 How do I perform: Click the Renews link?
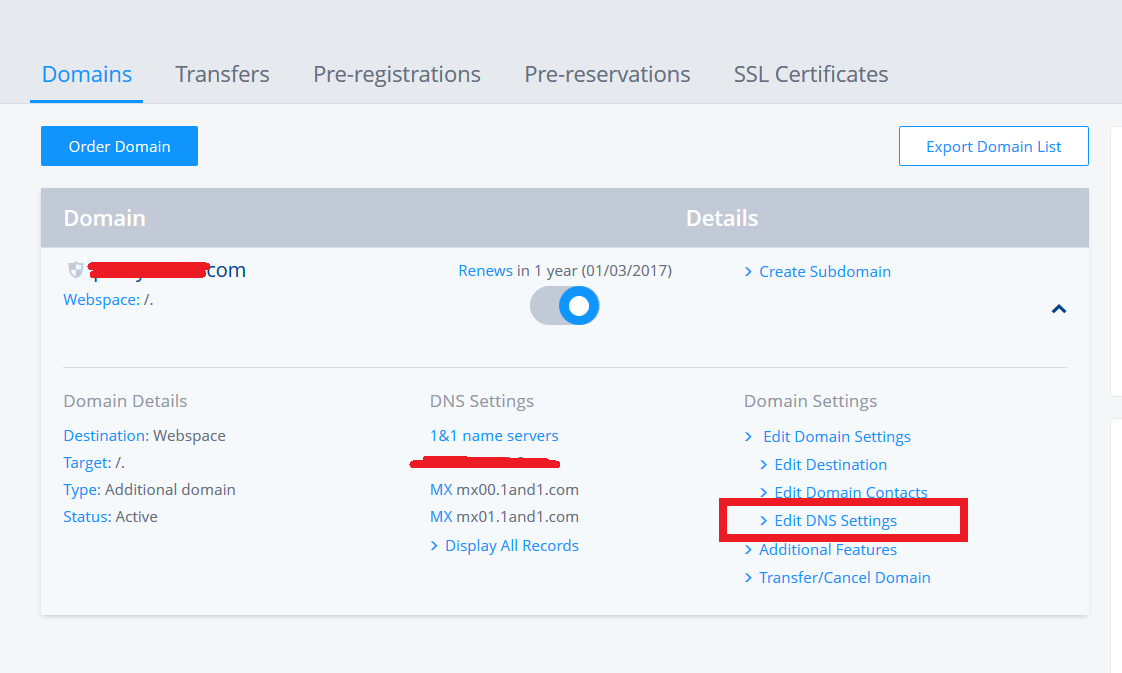pos(485,270)
